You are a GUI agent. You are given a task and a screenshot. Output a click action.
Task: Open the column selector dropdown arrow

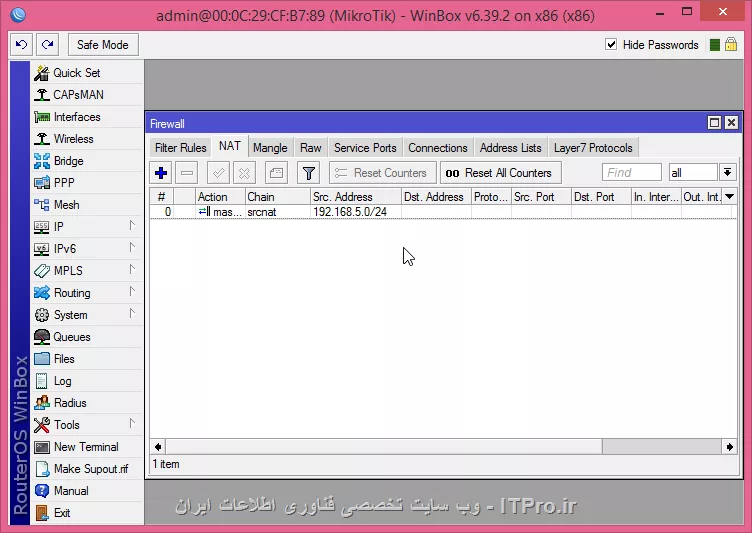(729, 197)
